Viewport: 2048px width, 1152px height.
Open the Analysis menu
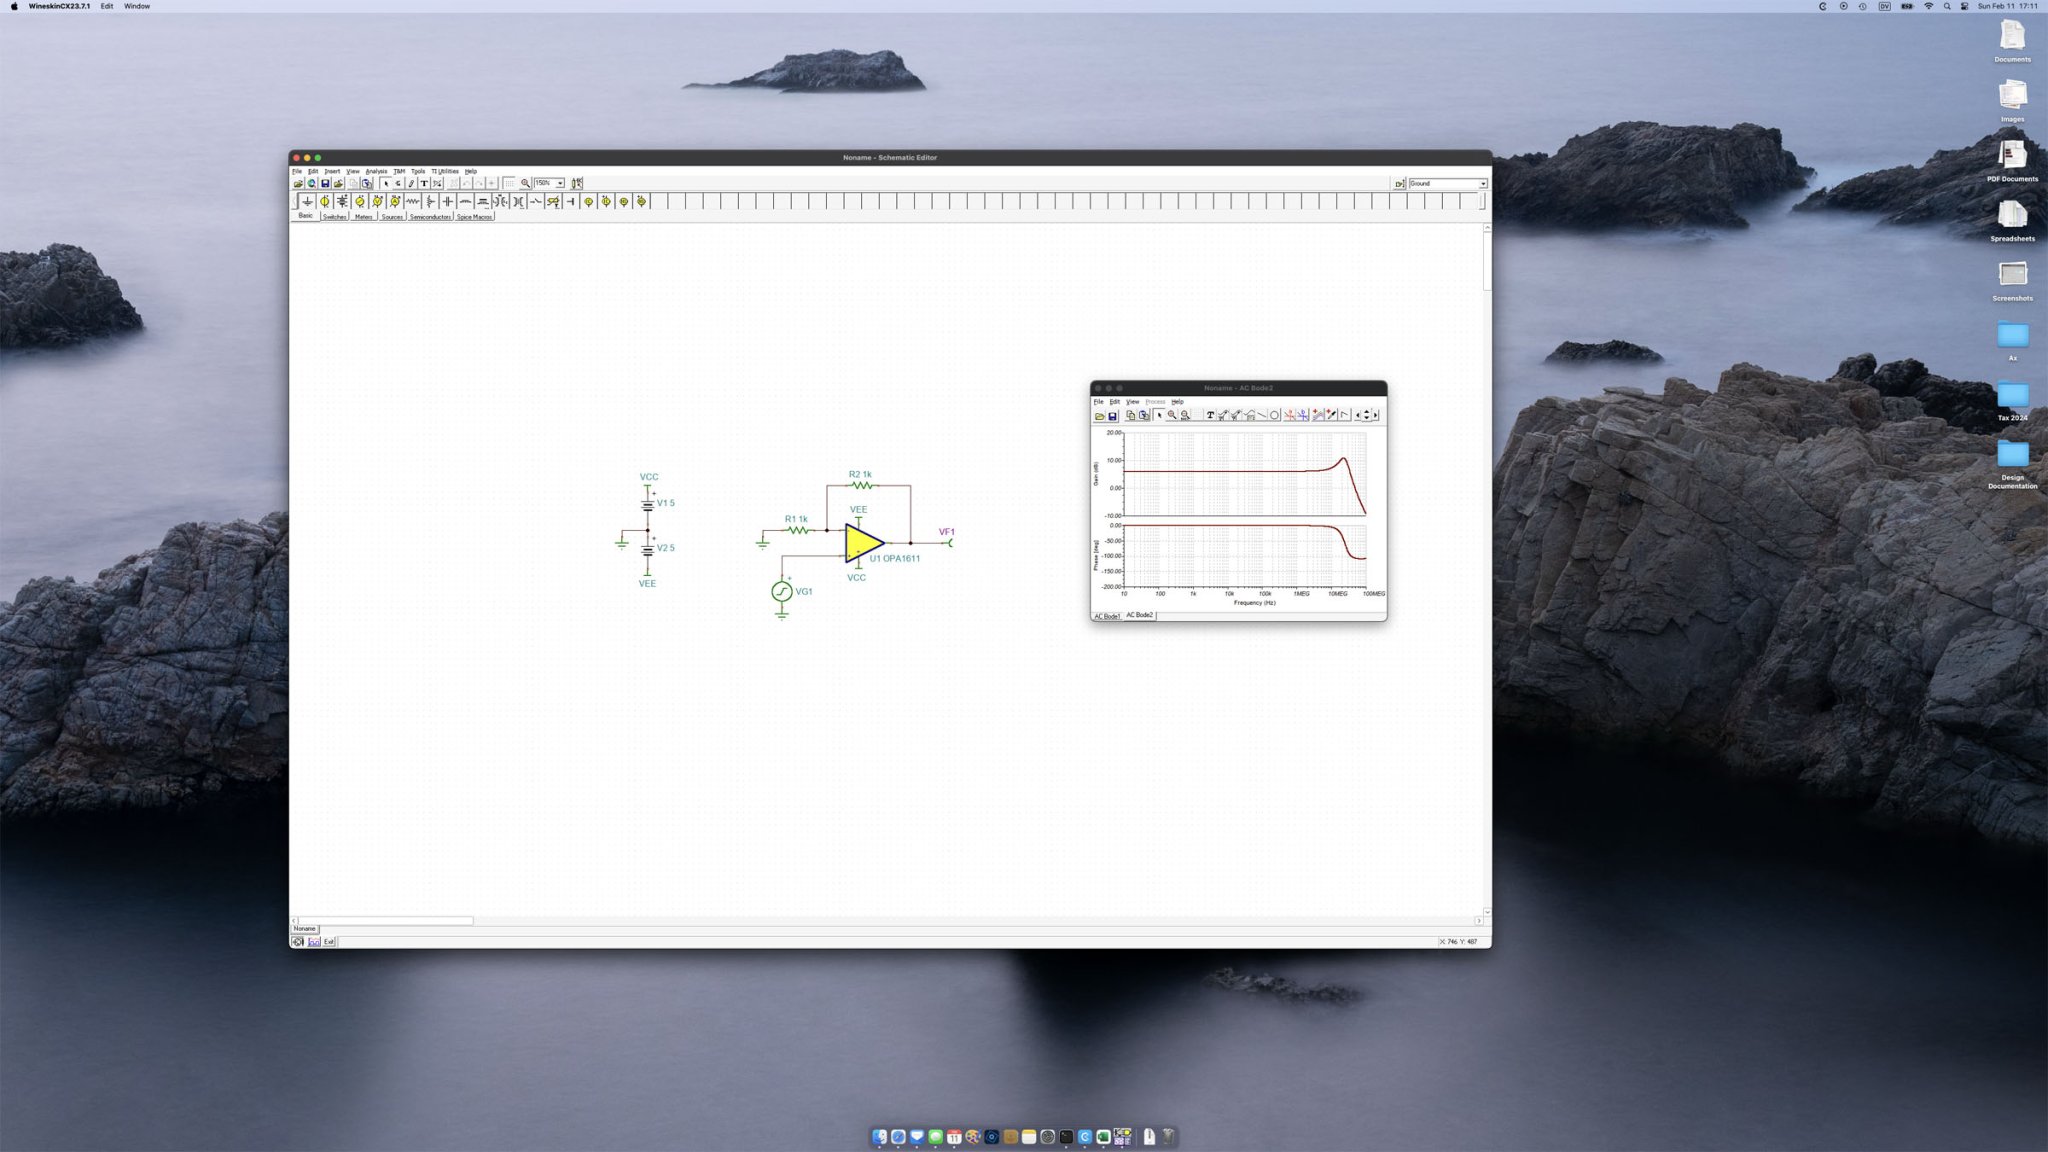[x=376, y=171]
